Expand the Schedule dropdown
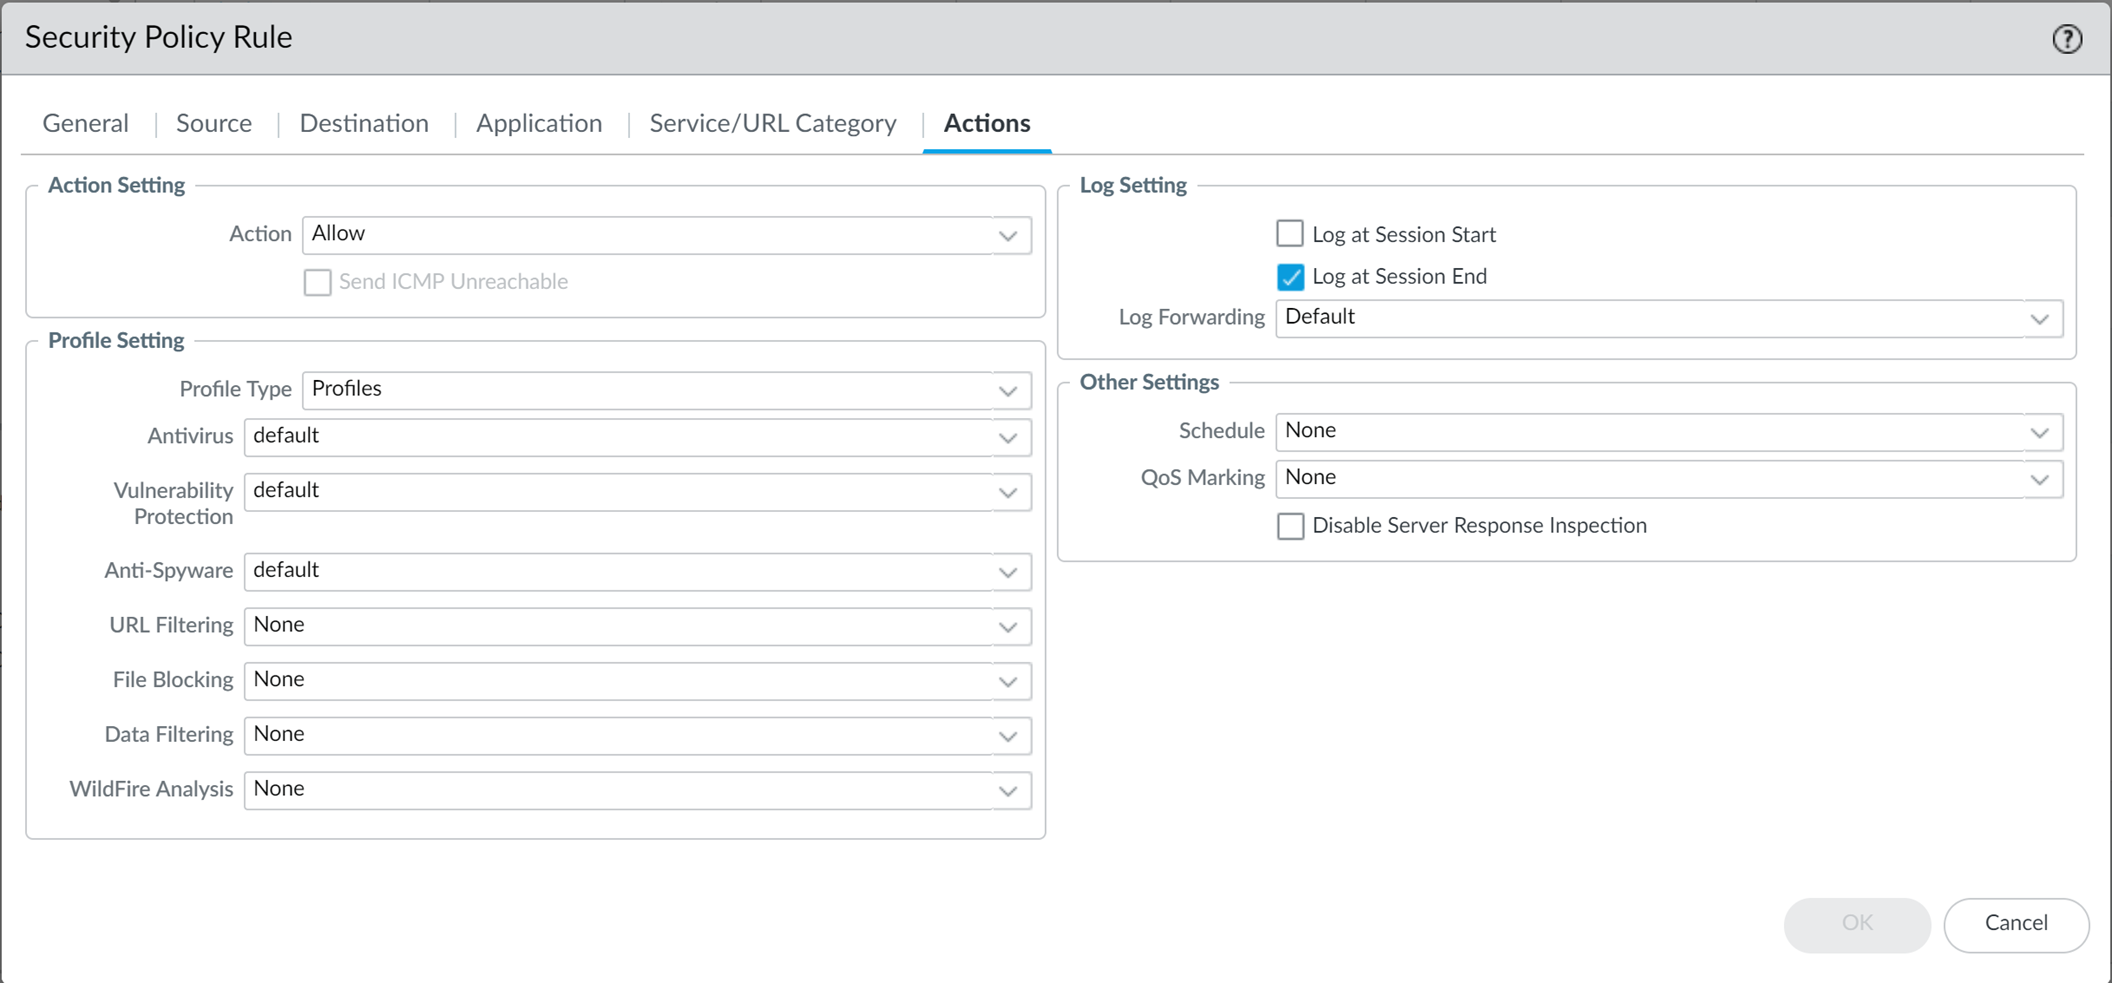The width and height of the screenshot is (2112, 983). 1669,432
